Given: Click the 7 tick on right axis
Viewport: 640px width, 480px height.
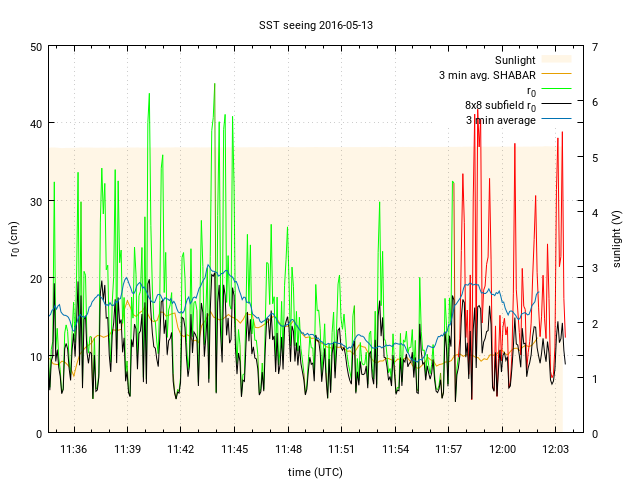Looking at the screenshot, I should [x=595, y=47].
